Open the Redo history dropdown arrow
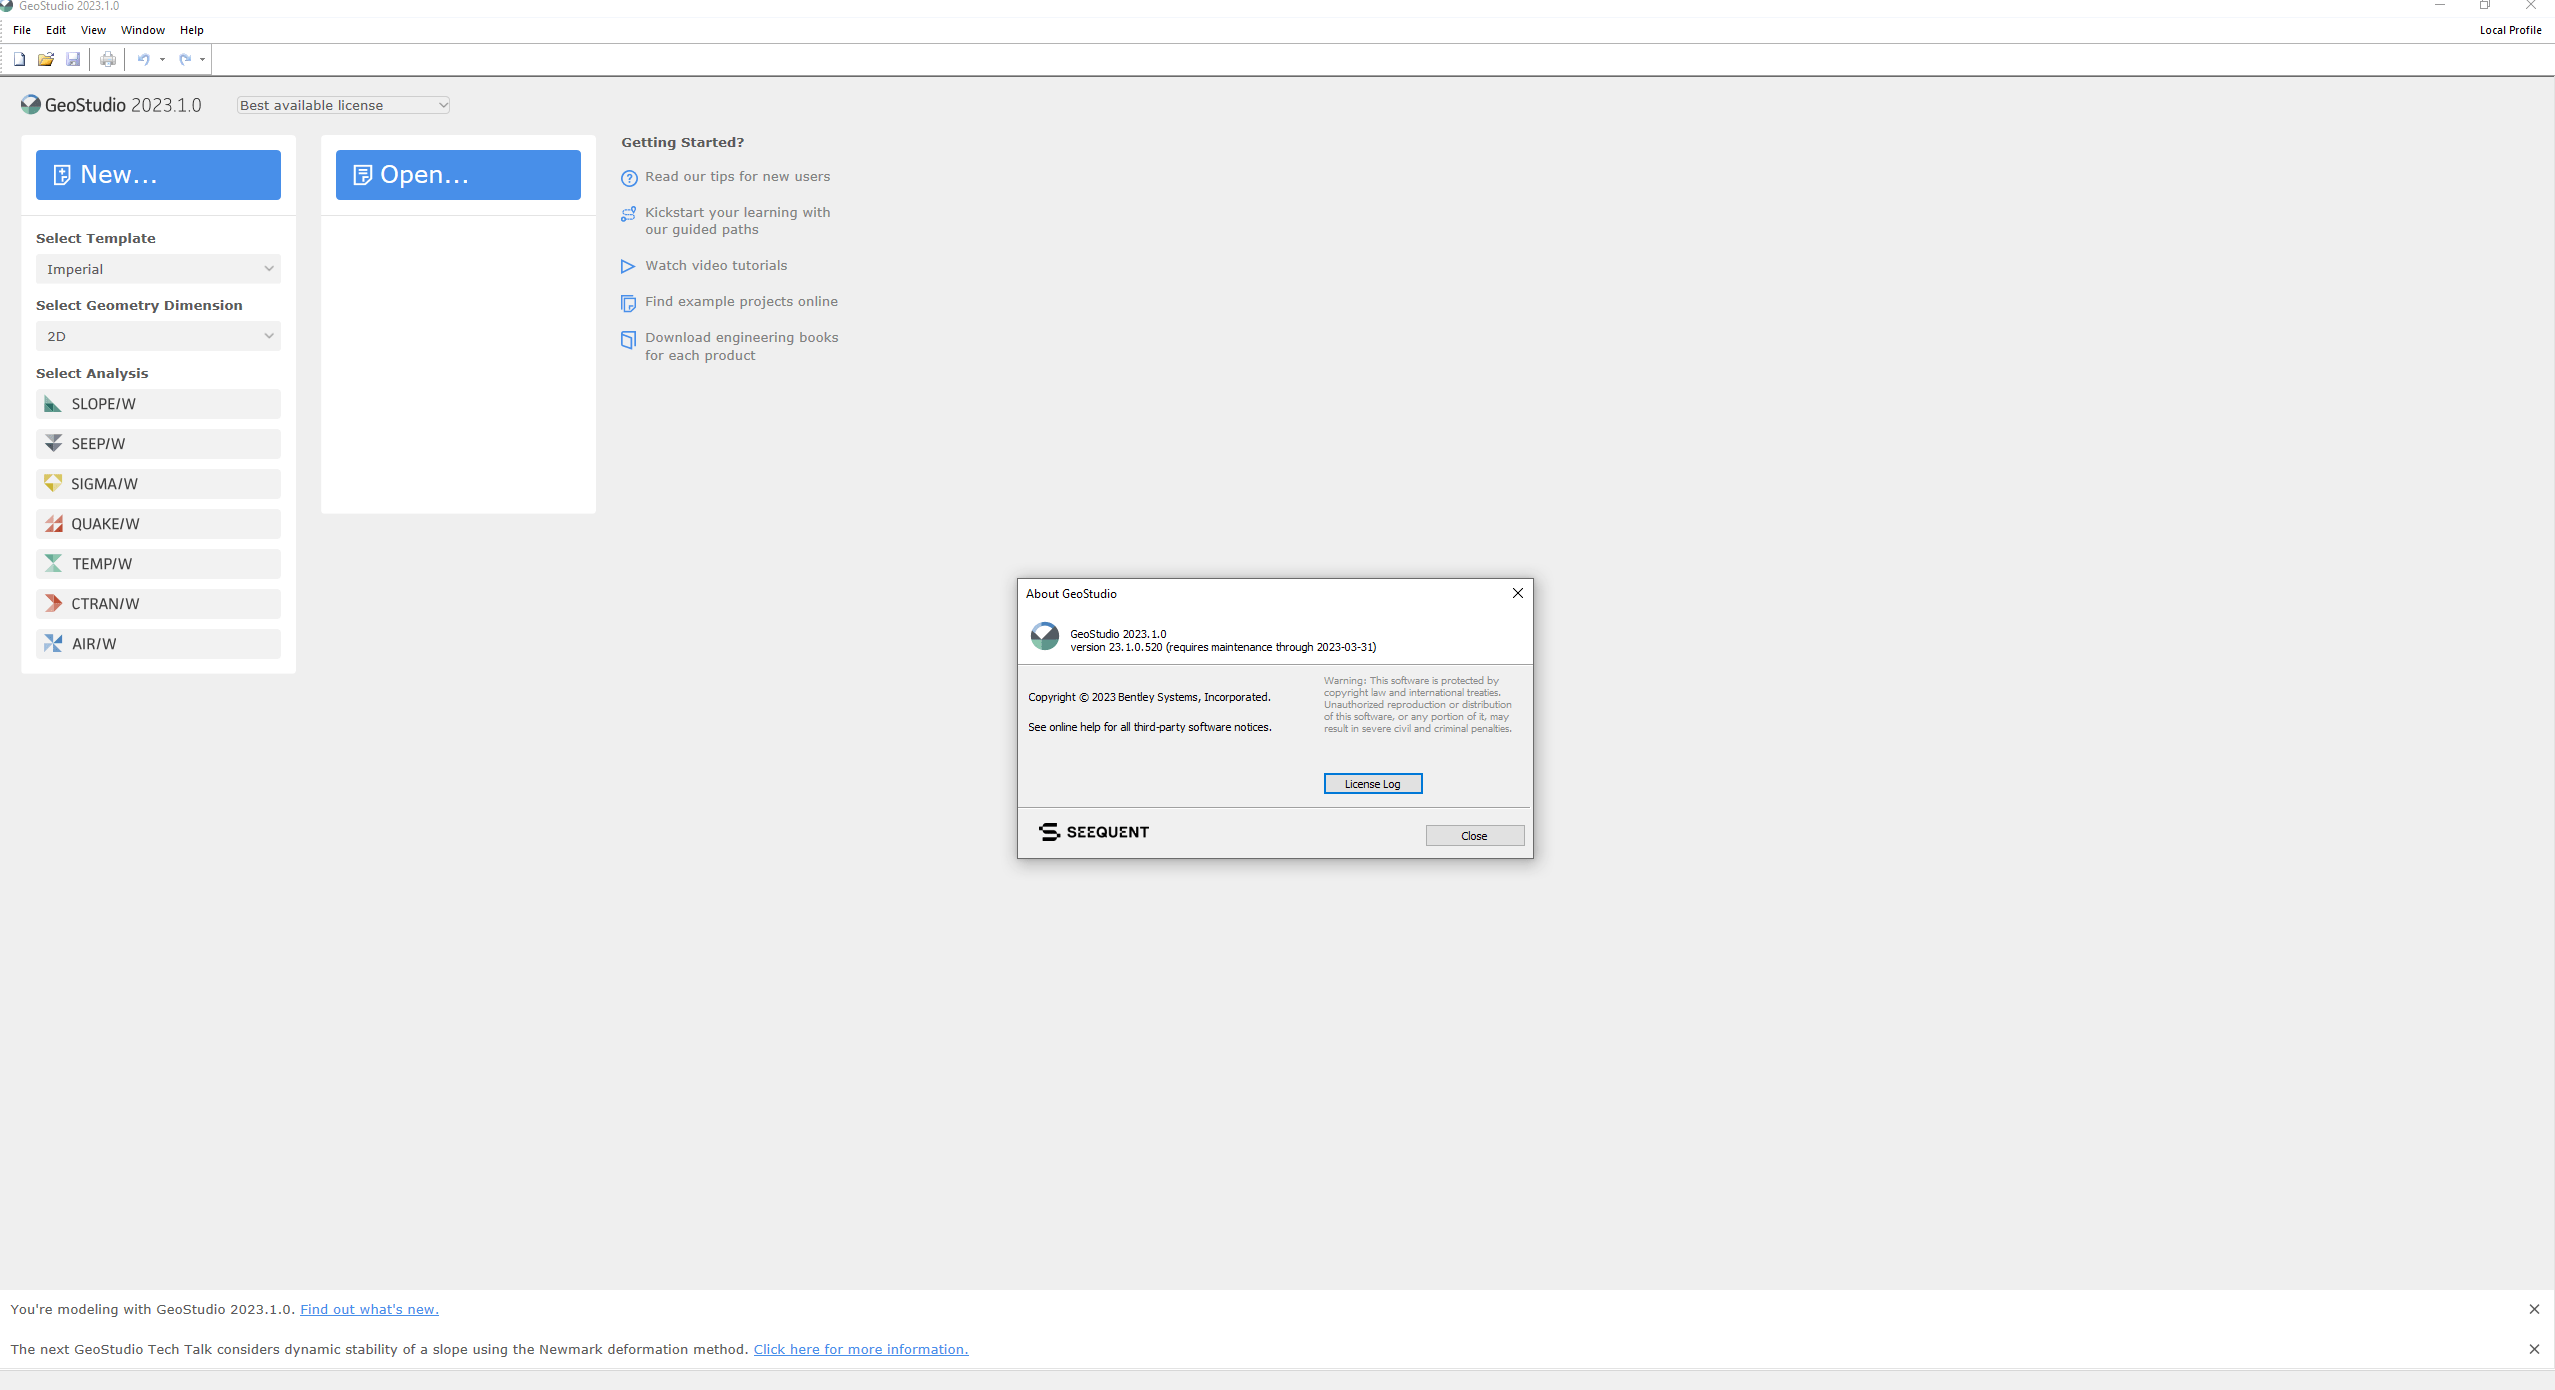This screenshot has height=1390, width=2555. [202, 59]
